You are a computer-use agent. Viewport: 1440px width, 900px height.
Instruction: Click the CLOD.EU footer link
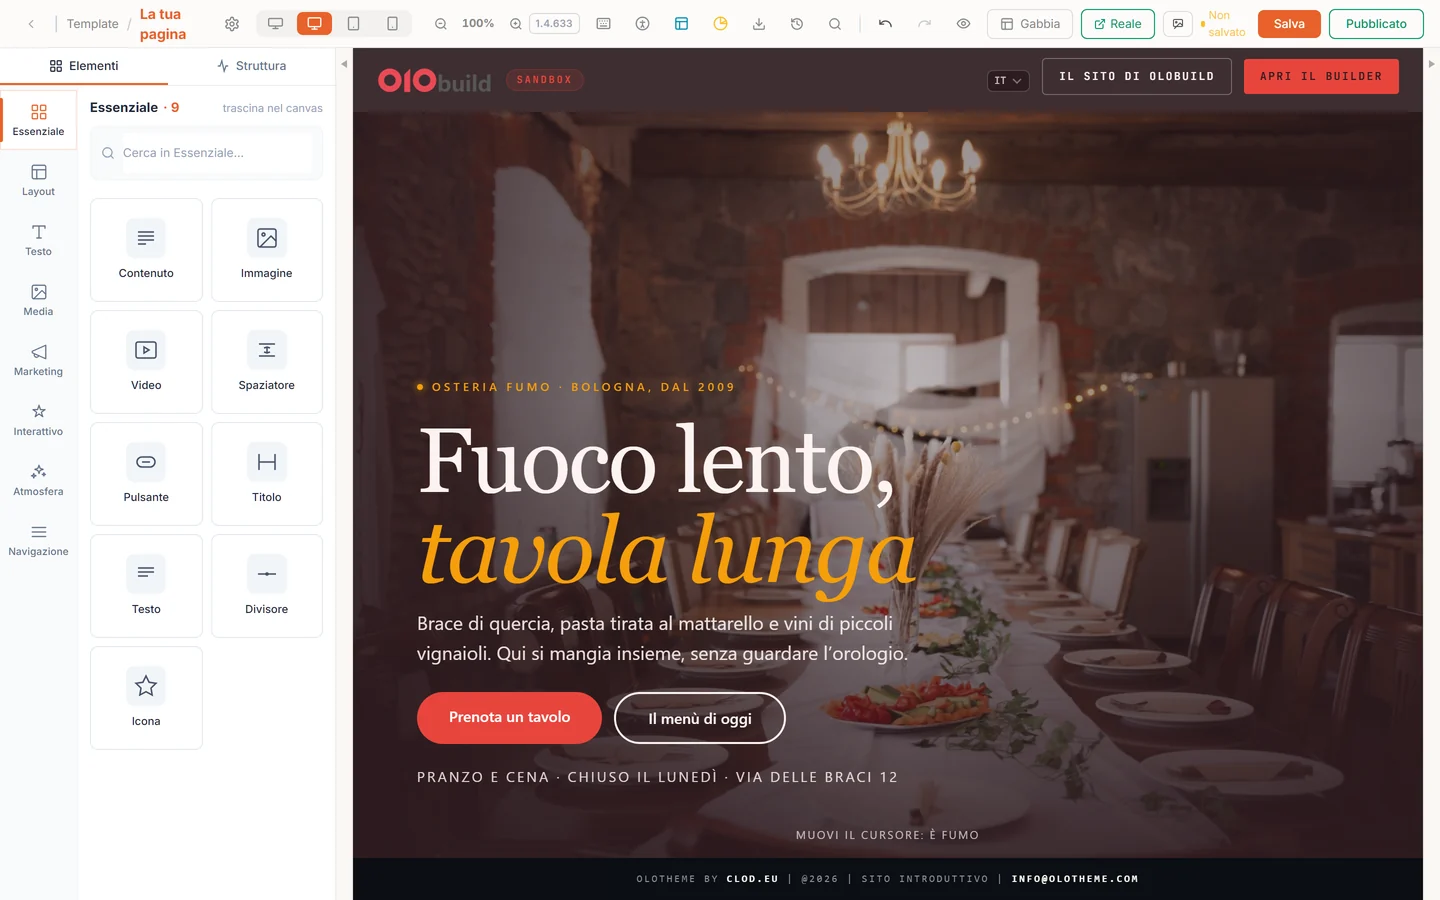[752, 879]
